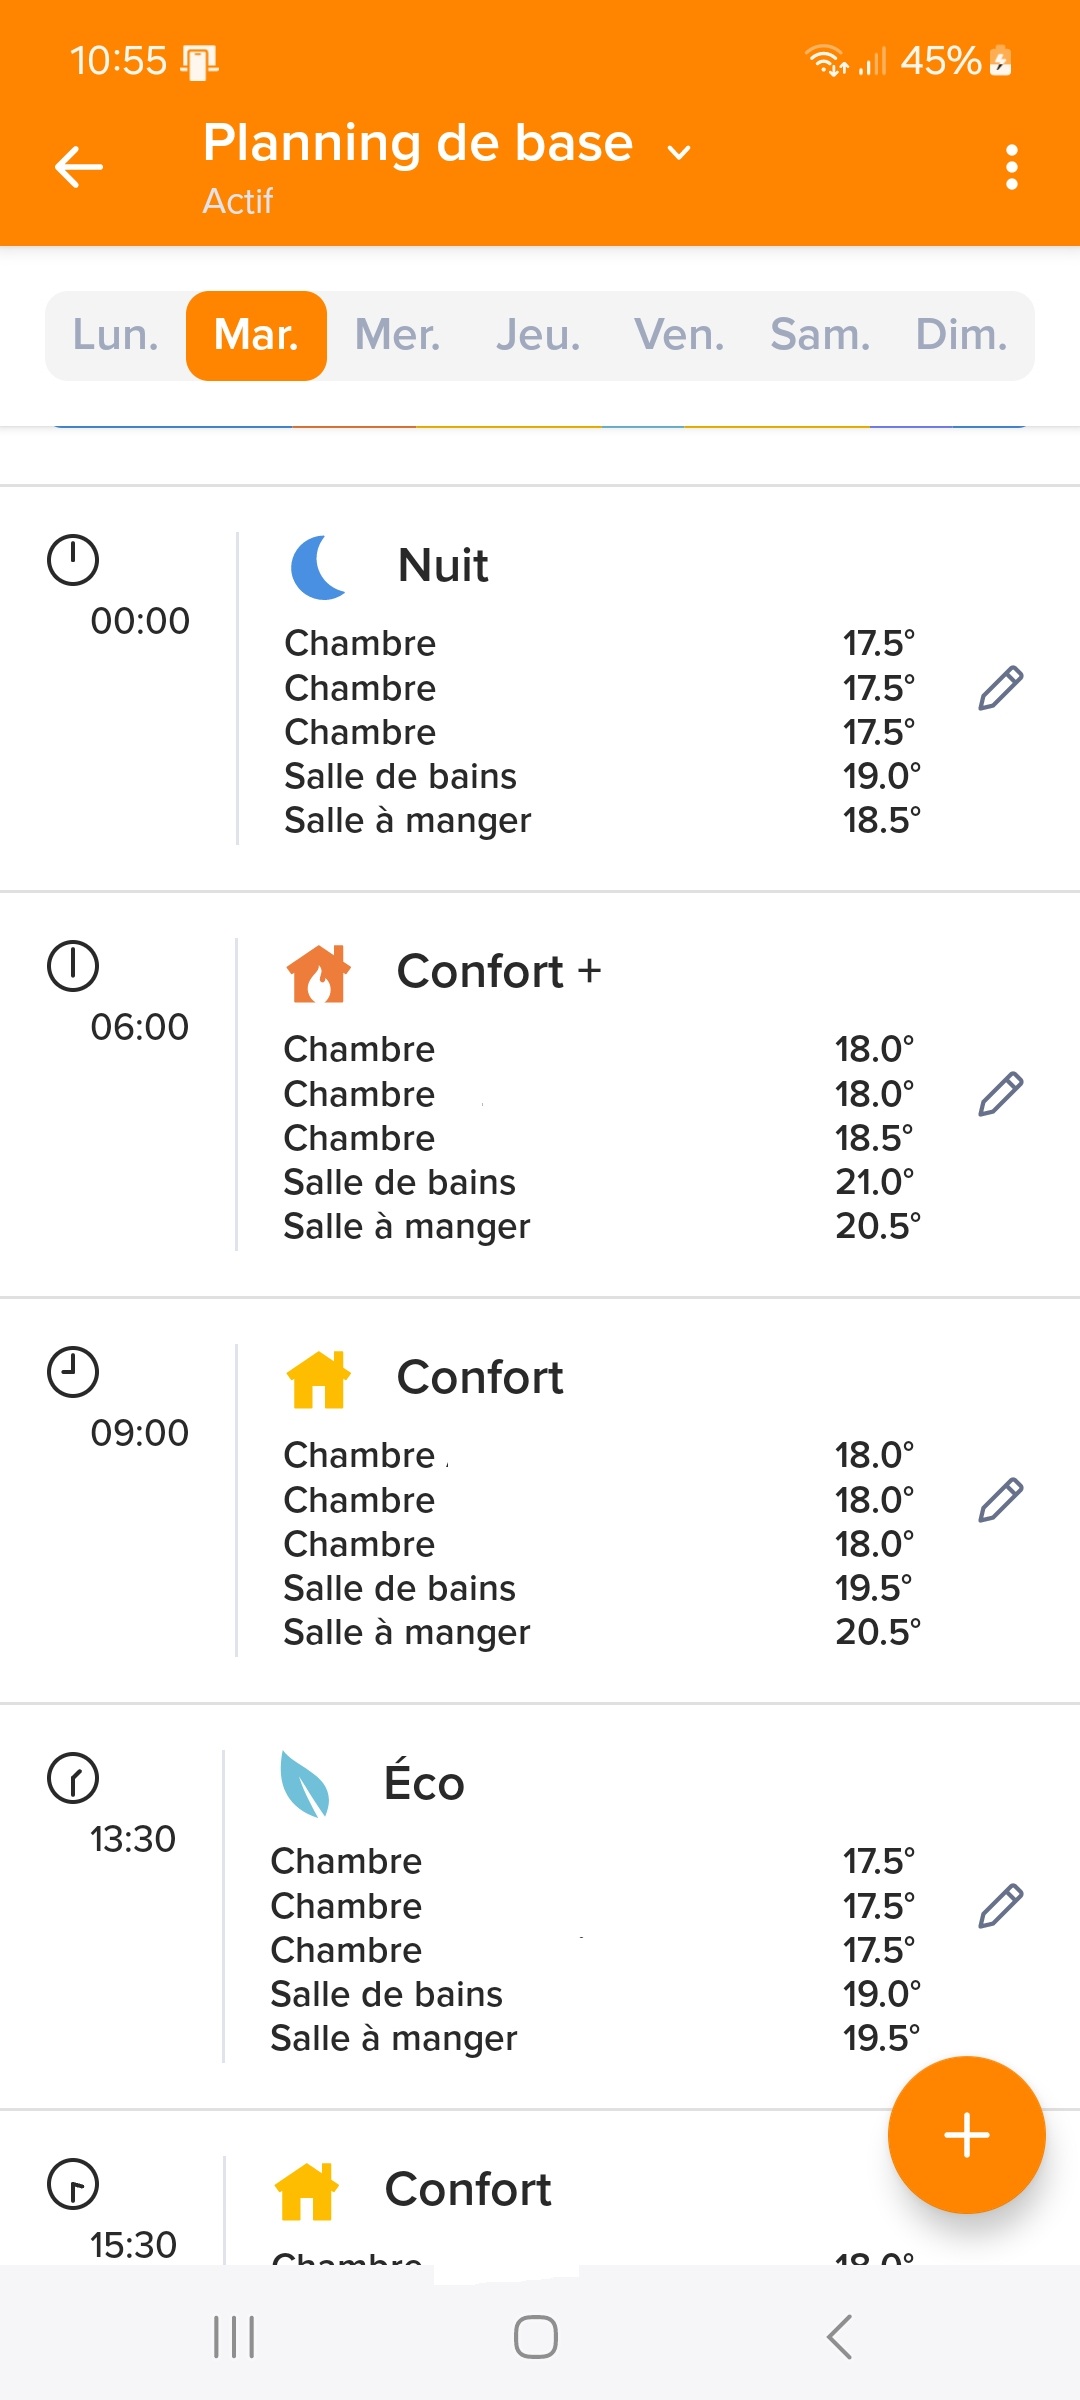The height and width of the screenshot is (2400, 1080).
Task: Open the Ven. day schedule
Action: pyautogui.click(x=680, y=335)
